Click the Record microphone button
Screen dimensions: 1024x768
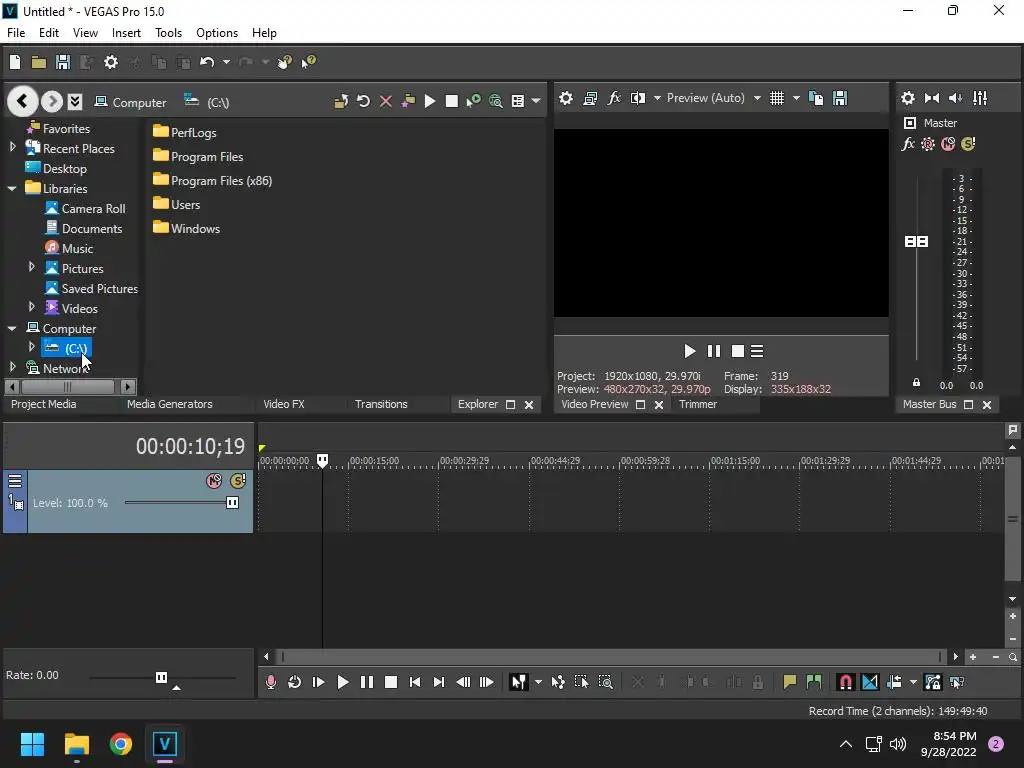pos(271,682)
